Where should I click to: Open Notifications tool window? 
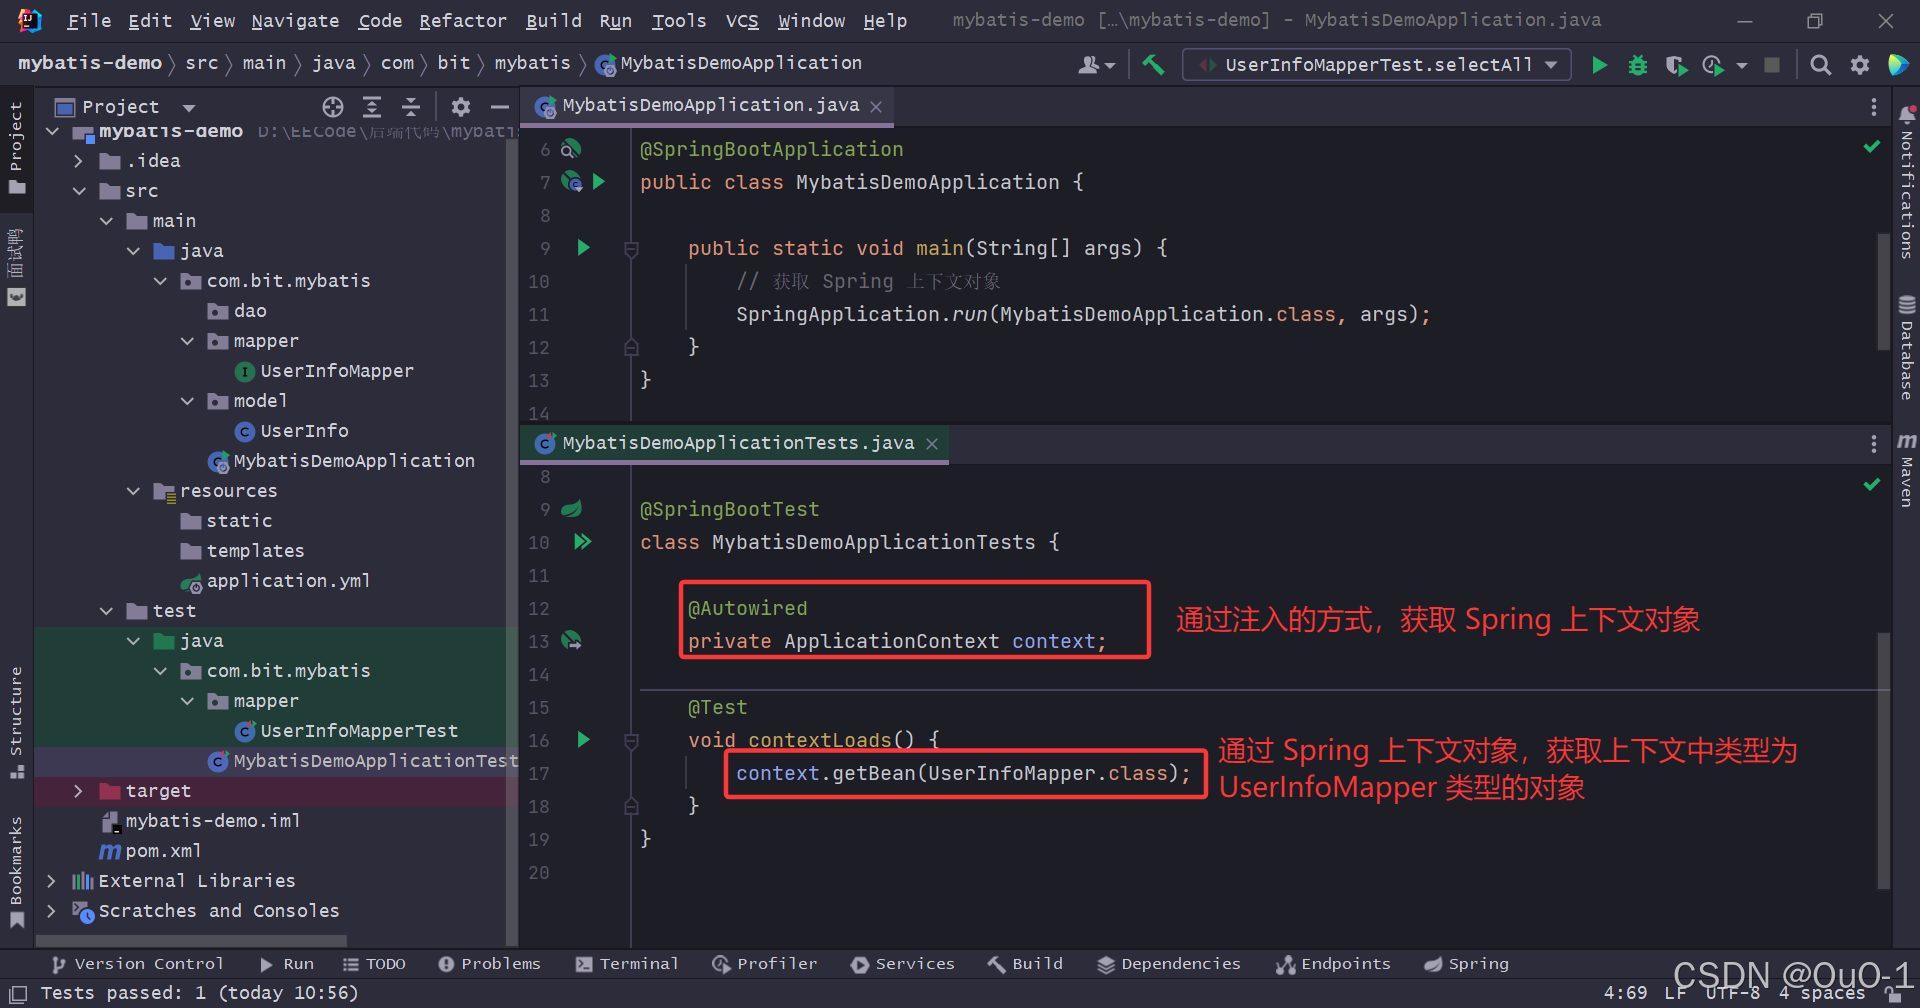click(x=1907, y=182)
